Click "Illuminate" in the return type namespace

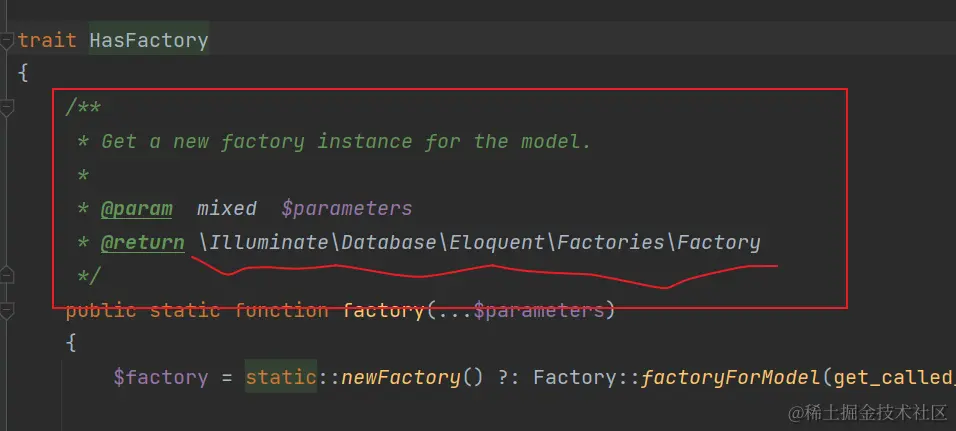[x=269, y=243]
